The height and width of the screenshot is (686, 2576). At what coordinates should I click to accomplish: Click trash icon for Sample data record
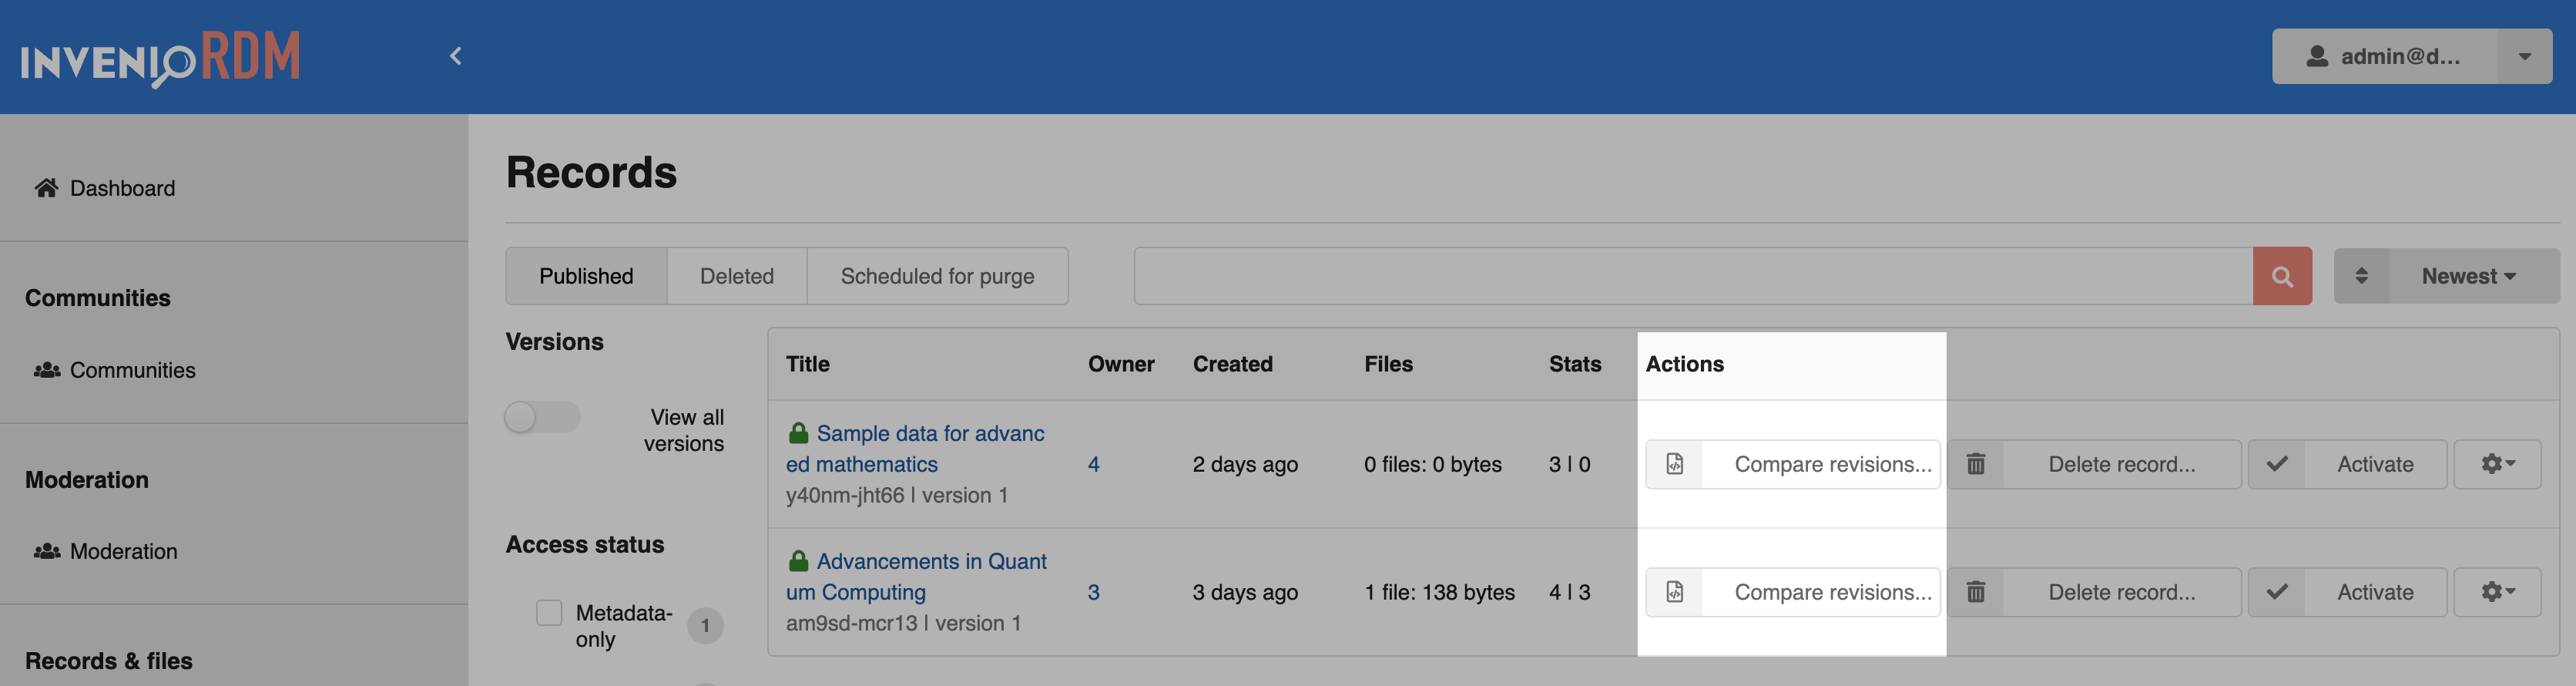click(x=1976, y=464)
